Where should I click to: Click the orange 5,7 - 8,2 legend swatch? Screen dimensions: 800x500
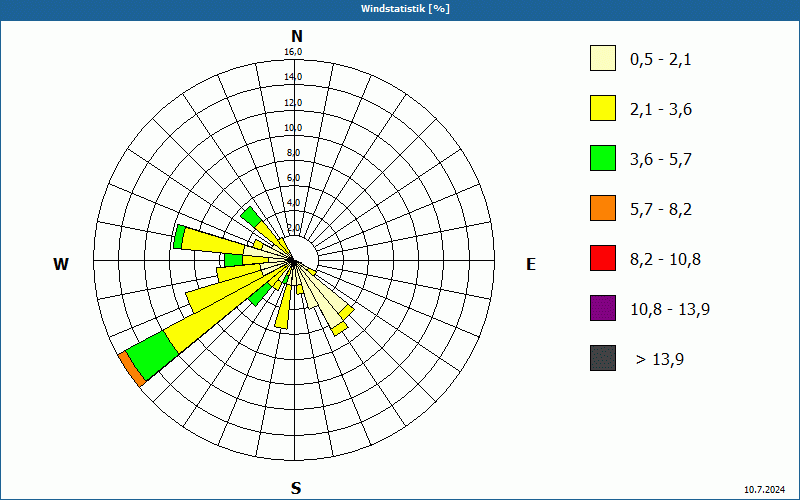(x=603, y=208)
